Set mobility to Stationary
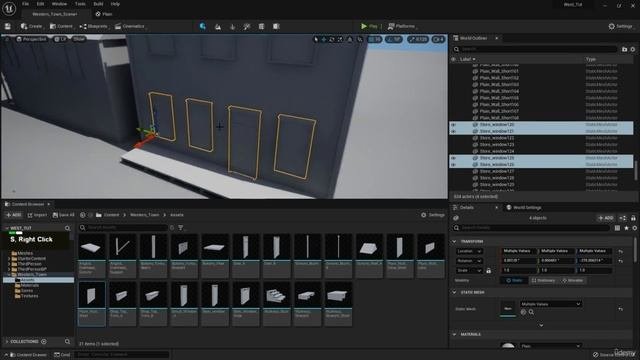Image resolution: width=640 pixels, height=360 pixels. [544, 280]
